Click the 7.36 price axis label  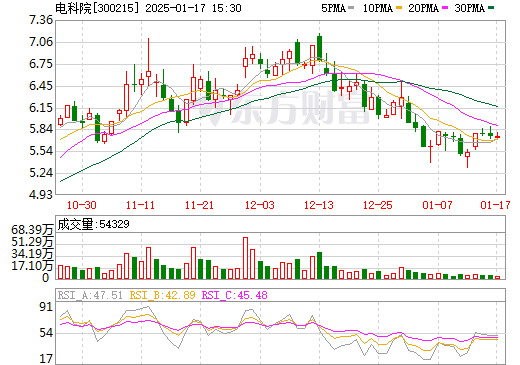41,20
